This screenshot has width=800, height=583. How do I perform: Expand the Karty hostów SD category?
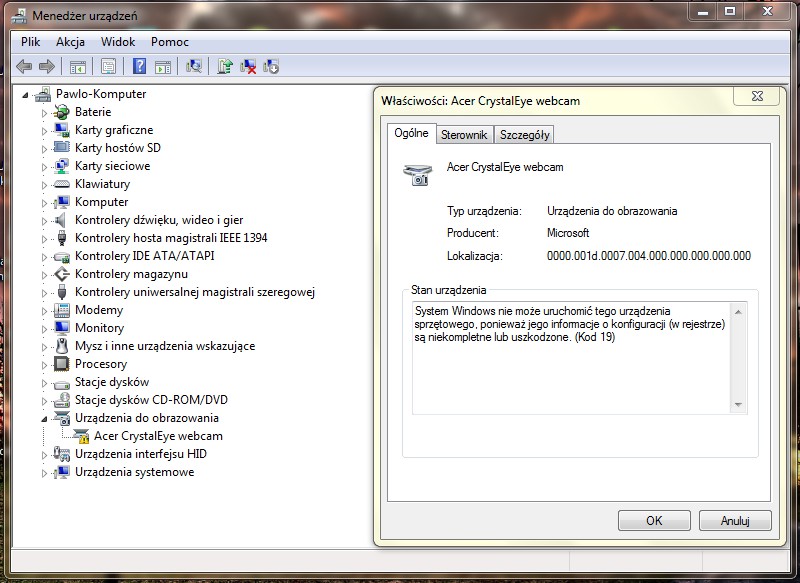[x=44, y=149]
